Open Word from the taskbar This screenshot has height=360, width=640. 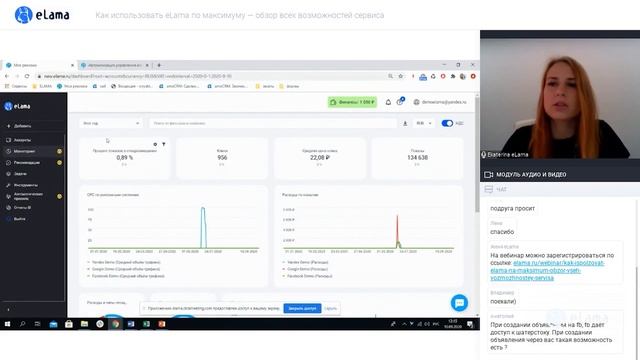(131, 324)
